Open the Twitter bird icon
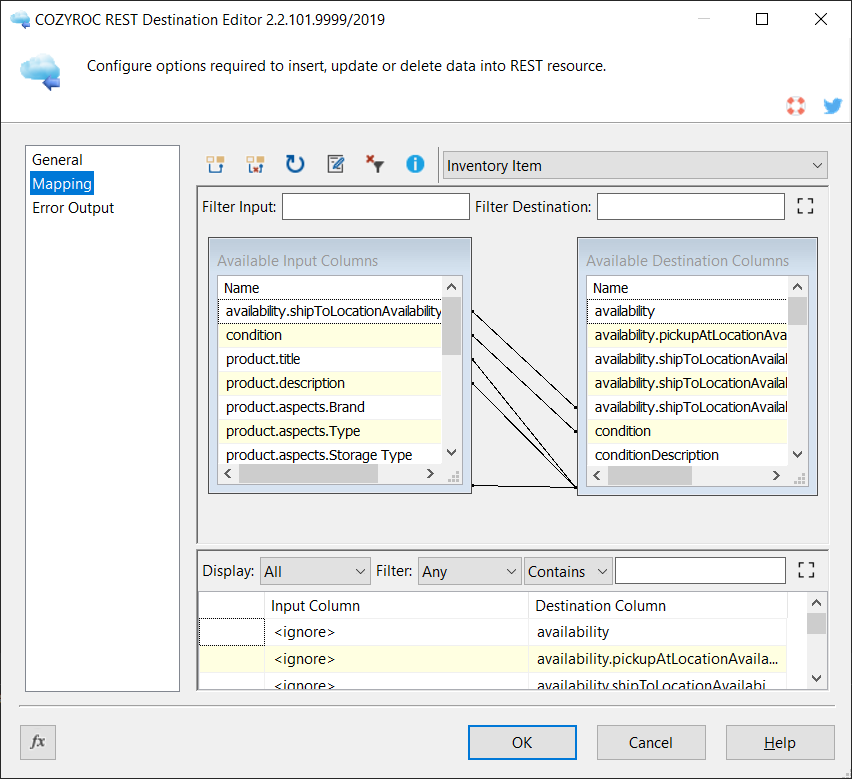 (832, 105)
